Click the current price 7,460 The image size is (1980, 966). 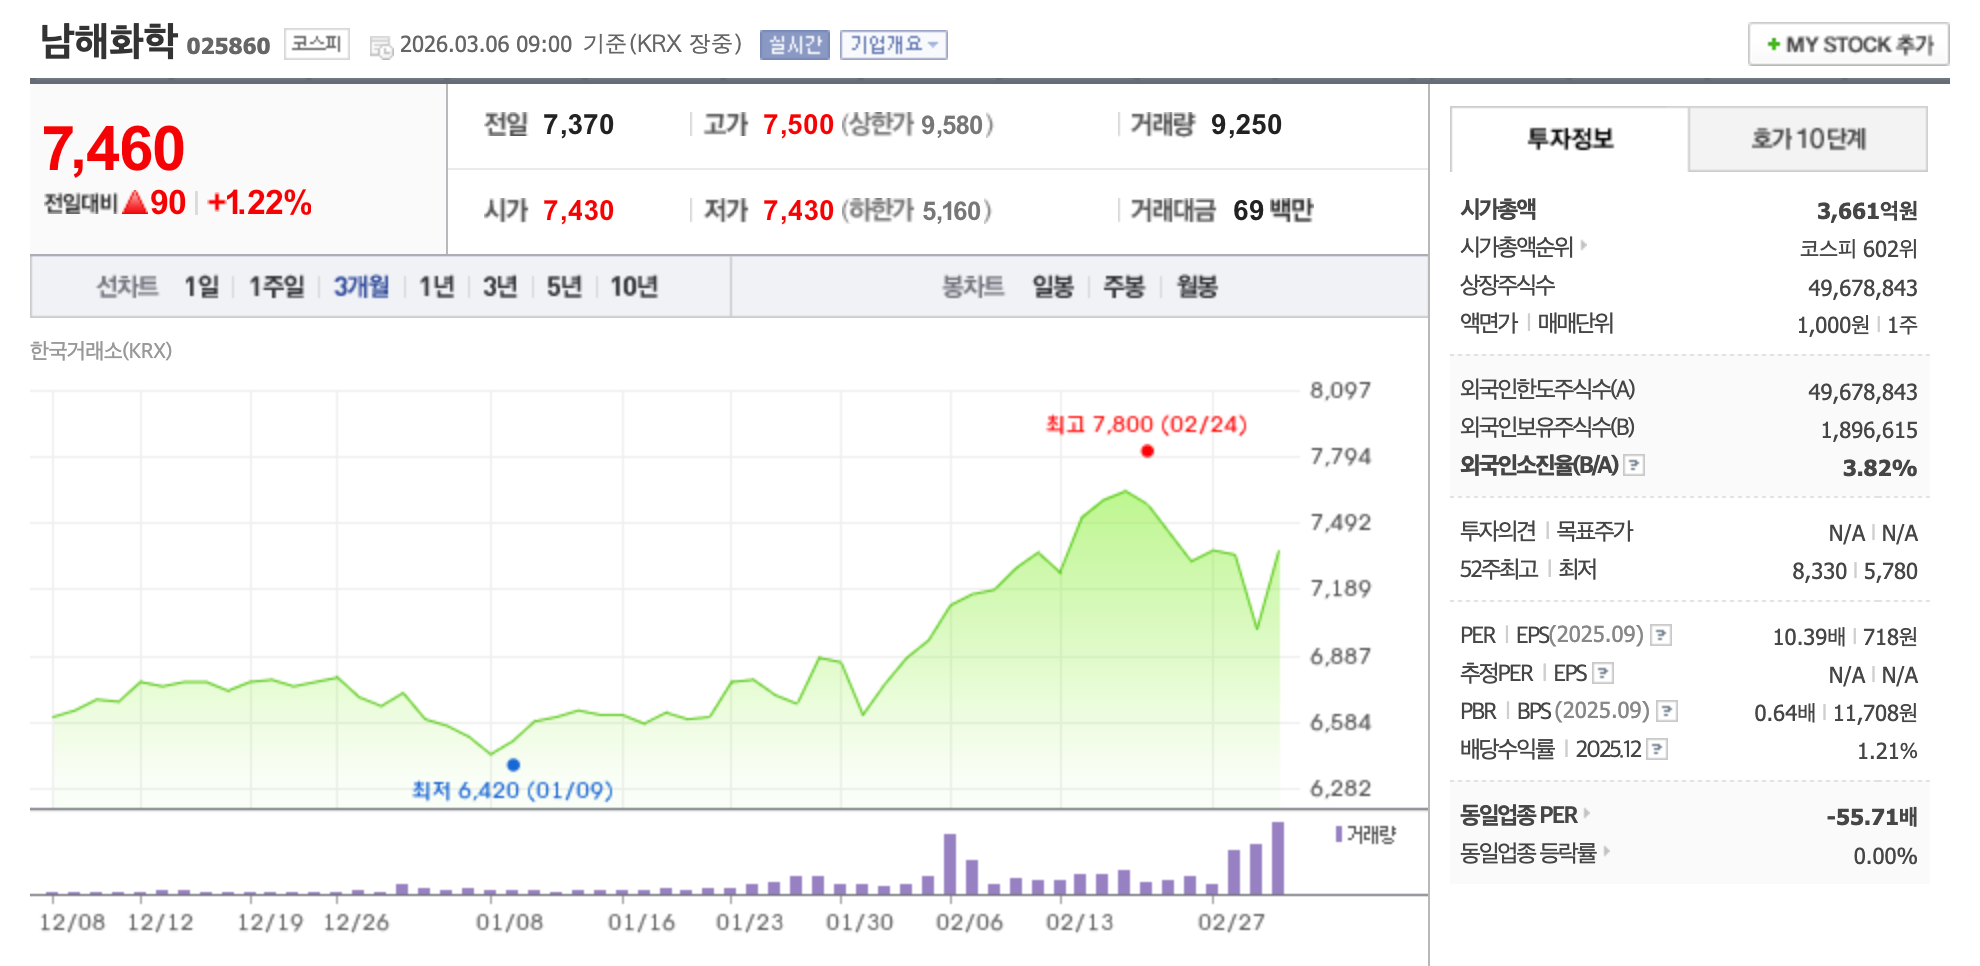pyautogui.click(x=114, y=149)
